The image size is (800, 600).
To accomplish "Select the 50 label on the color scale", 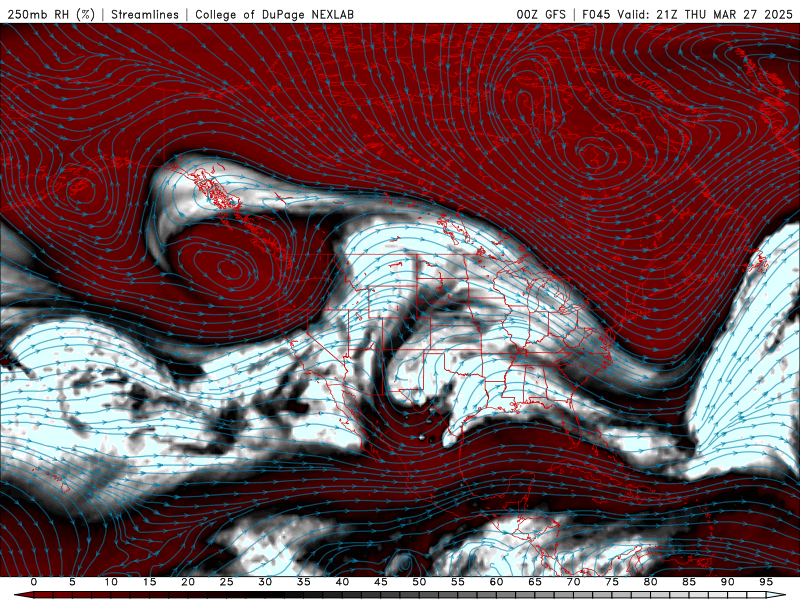I will [419, 582].
